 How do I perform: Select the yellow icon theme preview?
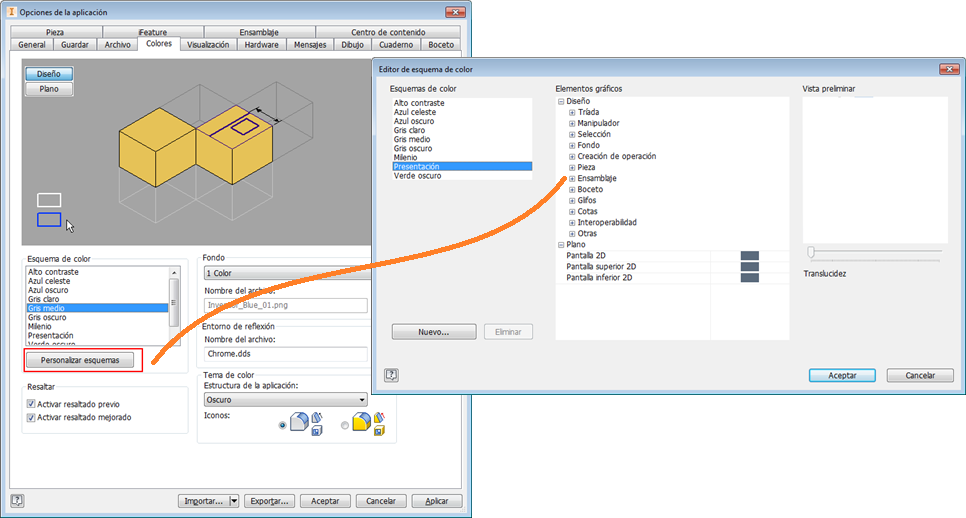coord(368,424)
